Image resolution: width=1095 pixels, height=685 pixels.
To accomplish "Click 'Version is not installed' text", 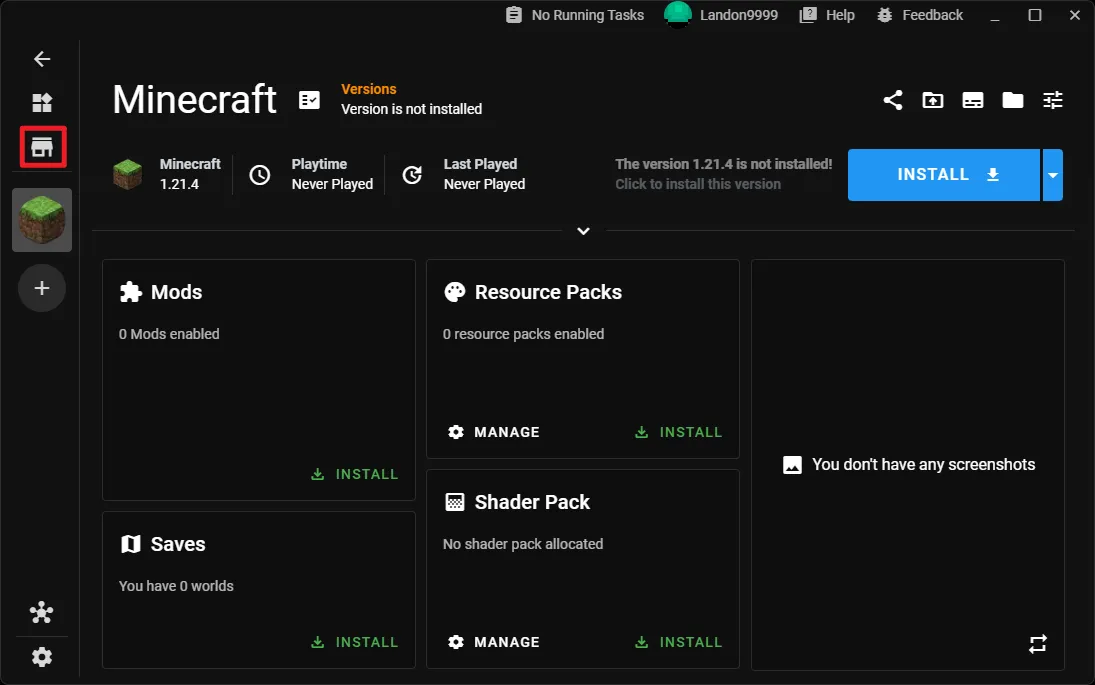I will pyautogui.click(x=411, y=109).
